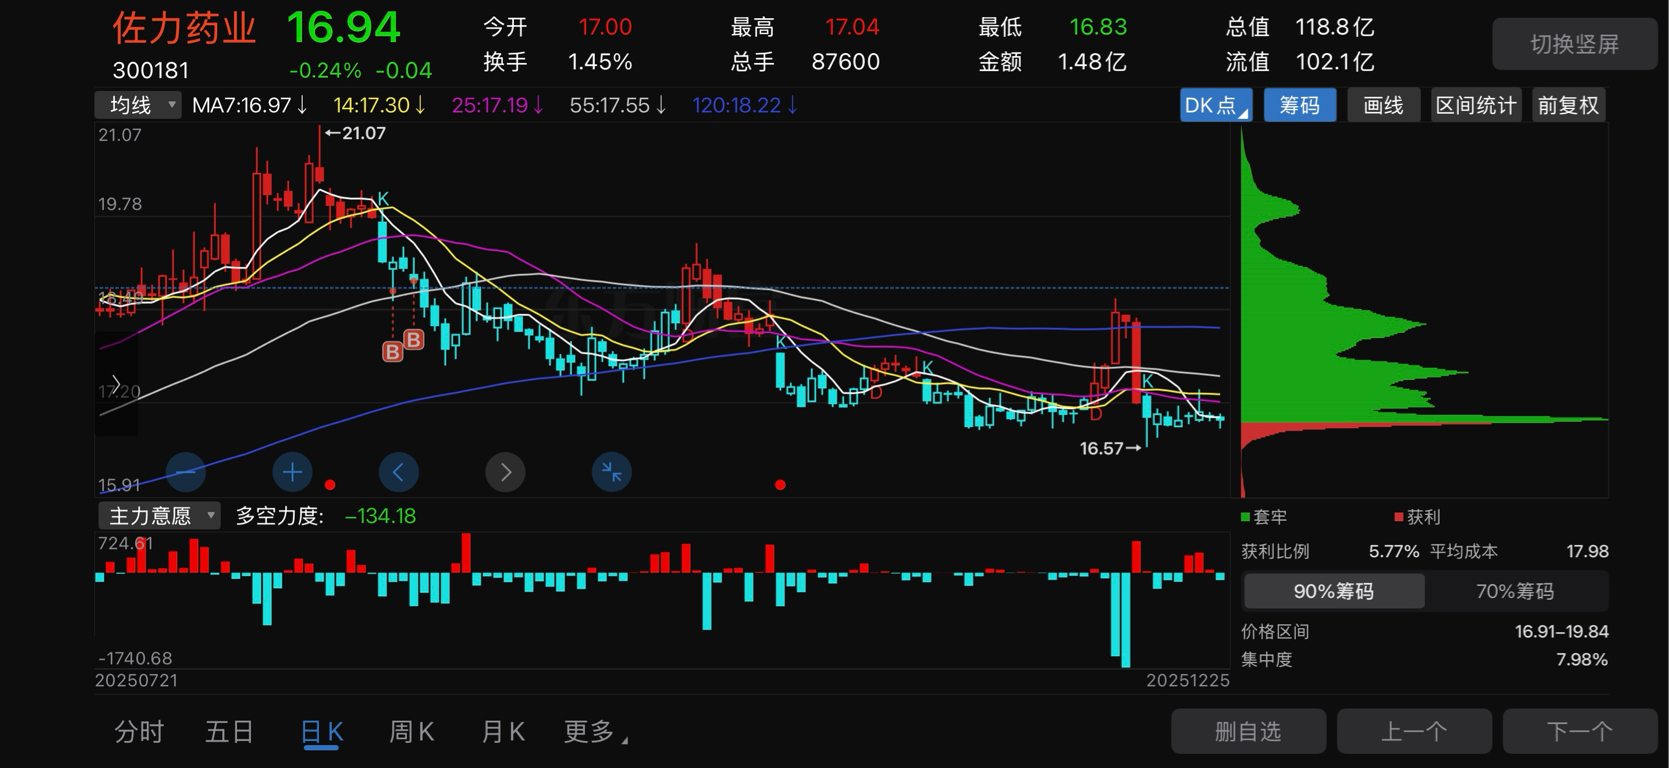Switch to the 月K tab

tap(503, 732)
